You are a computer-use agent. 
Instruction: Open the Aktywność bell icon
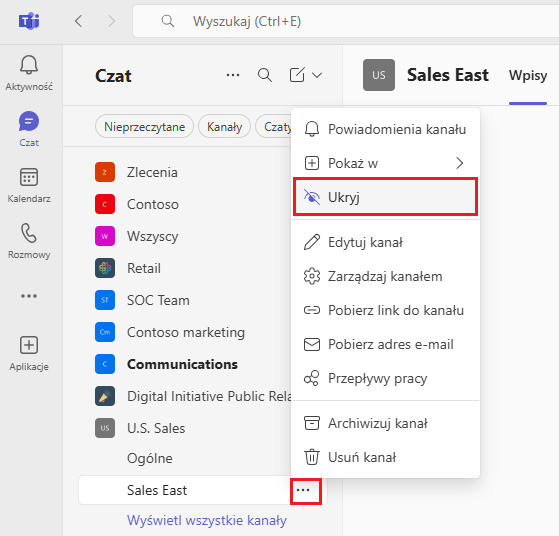click(29, 65)
